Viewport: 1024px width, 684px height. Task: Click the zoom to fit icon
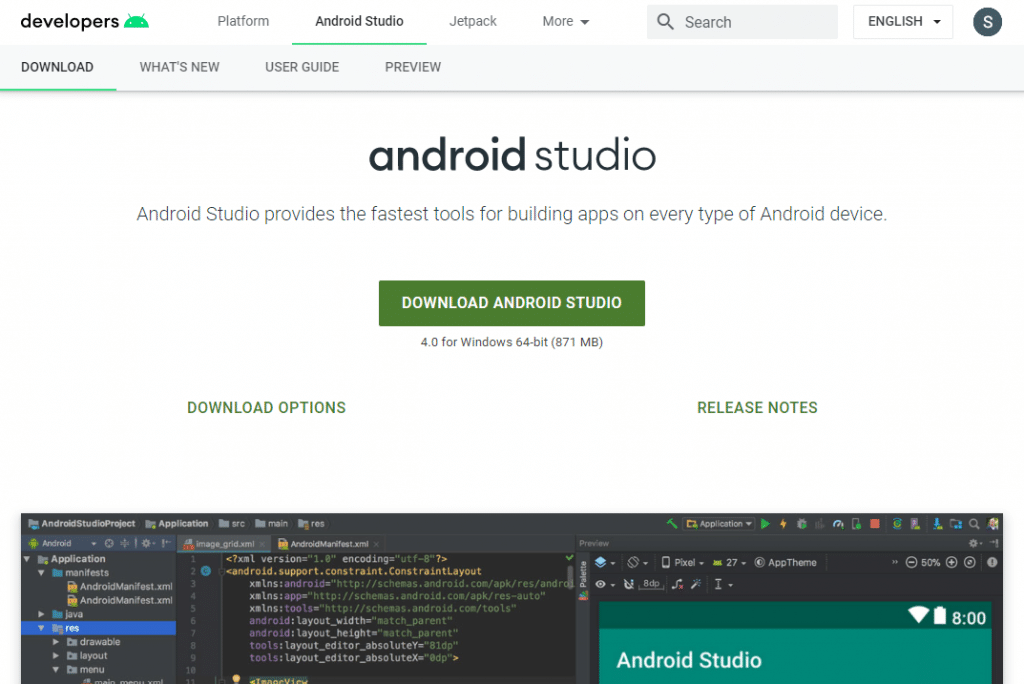pyautogui.click(x=970, y=562)
